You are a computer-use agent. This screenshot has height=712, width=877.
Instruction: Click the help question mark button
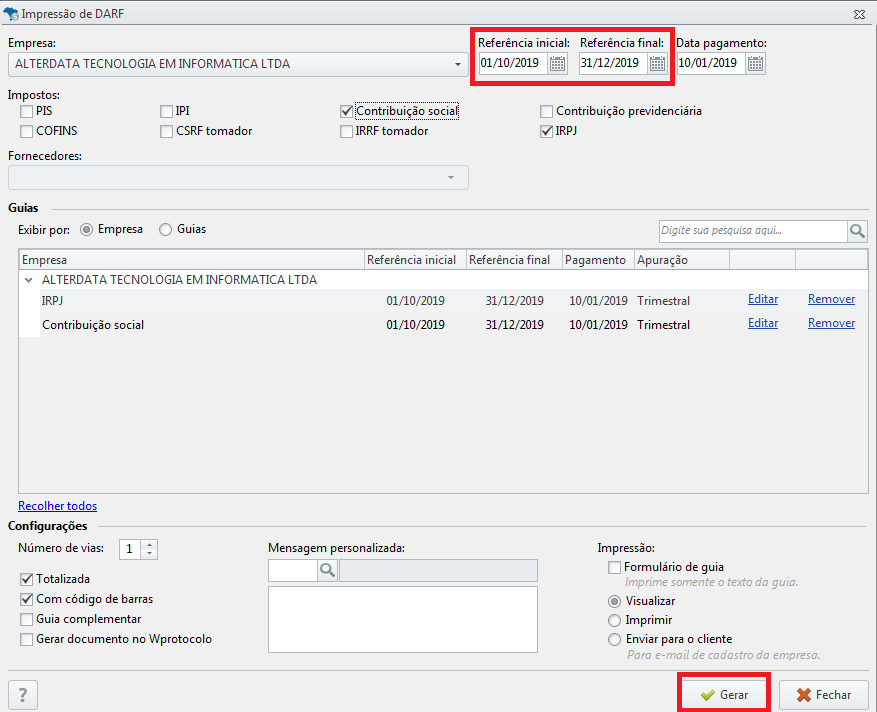click(23, 695)
